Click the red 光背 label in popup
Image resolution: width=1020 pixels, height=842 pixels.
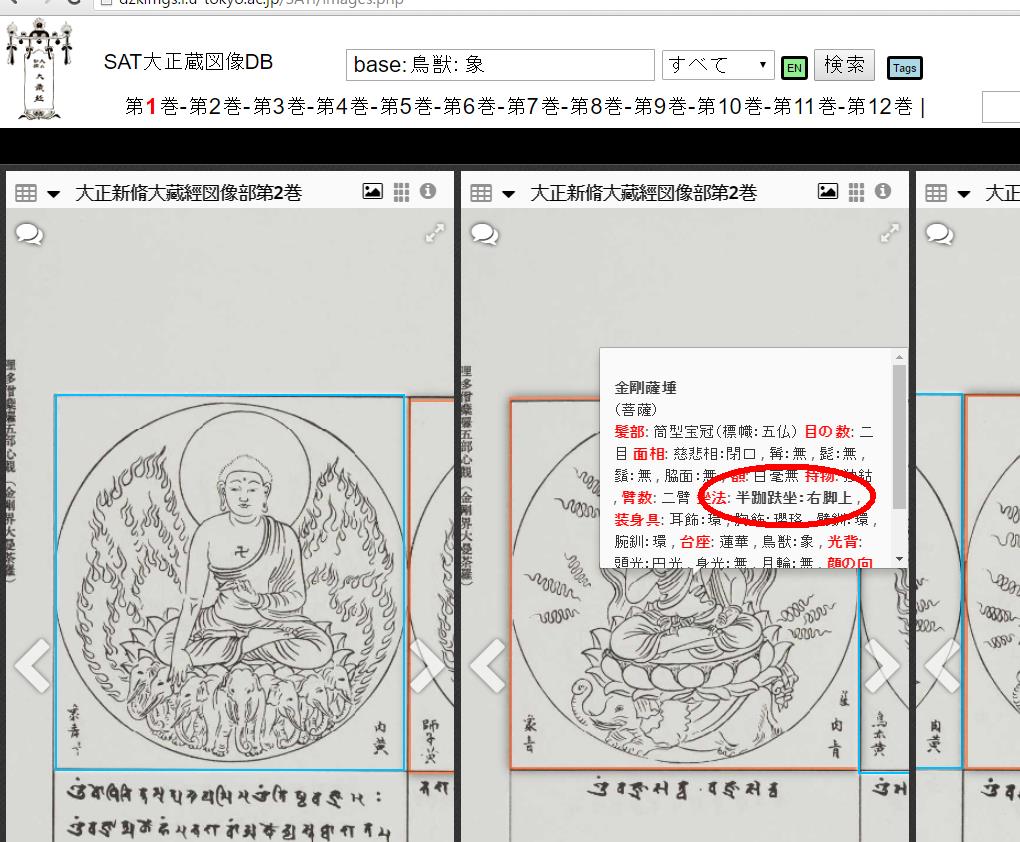coord(842,541)
